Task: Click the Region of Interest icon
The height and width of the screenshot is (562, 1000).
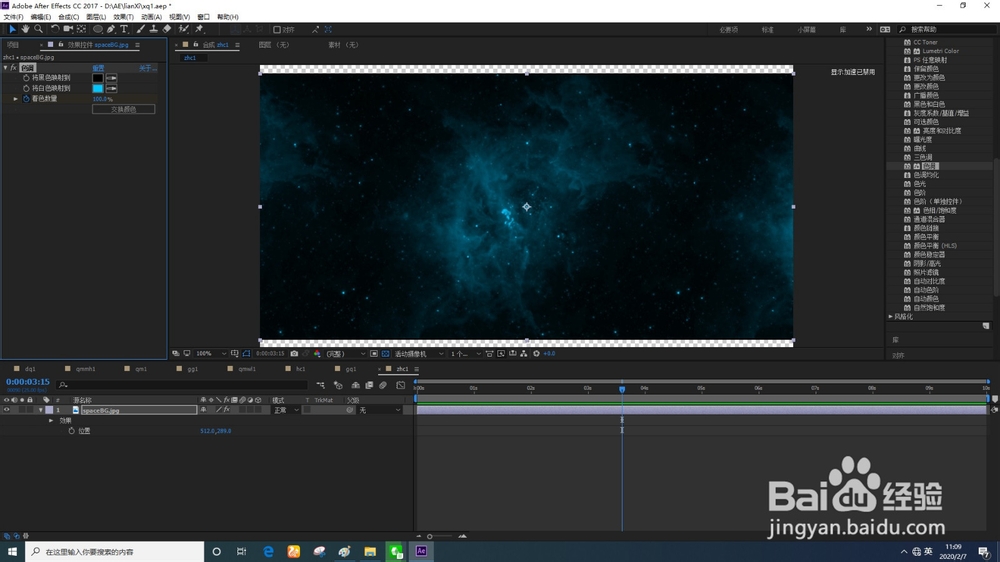Action: pos(374,353)
